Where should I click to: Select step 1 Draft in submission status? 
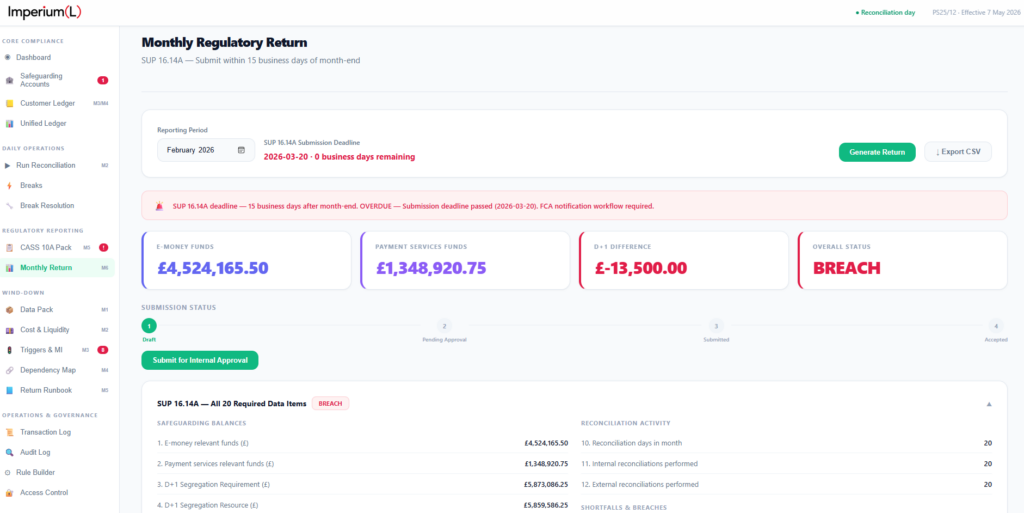(149, 326)
